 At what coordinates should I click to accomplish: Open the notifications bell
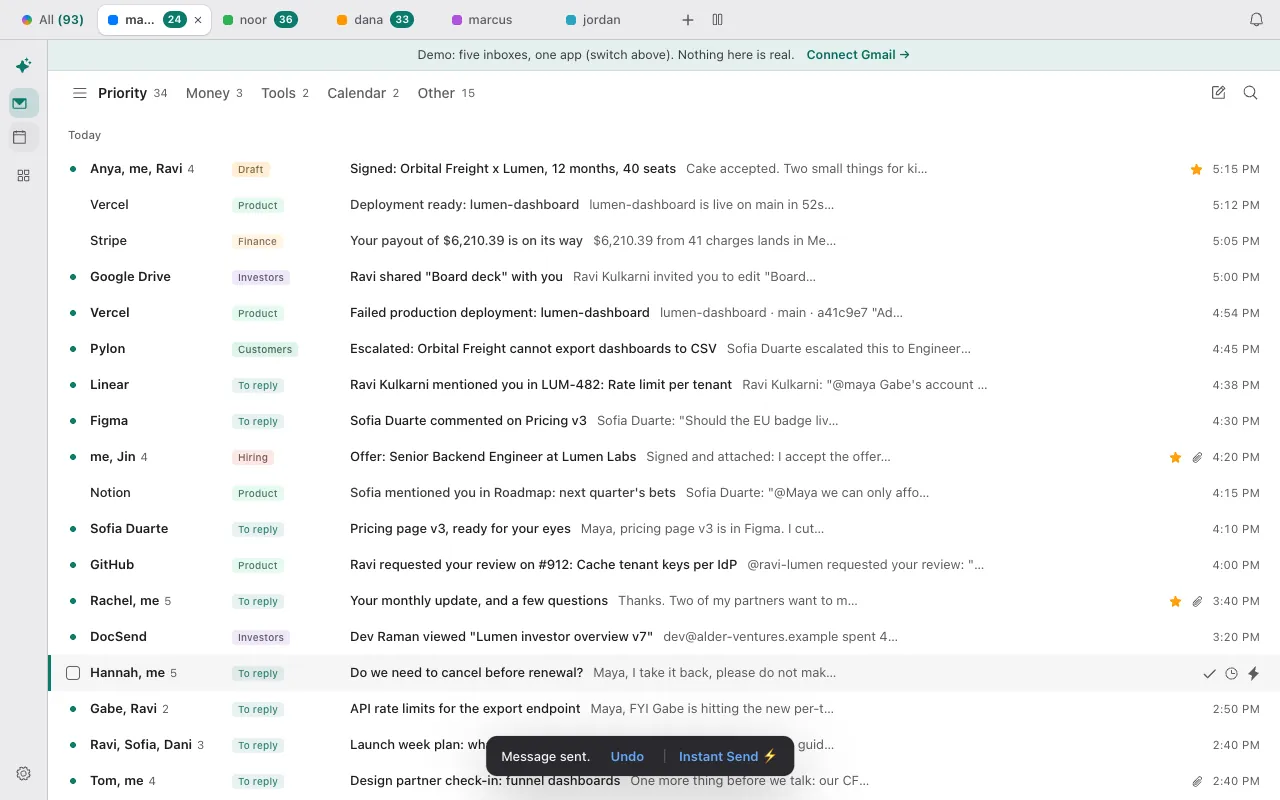point(1256,20)
